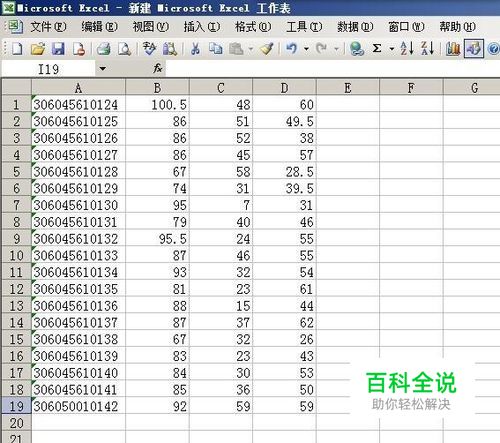Open Help question mark icon
The height and width of the screenshot is (443, 500).
click(x=494, y=49)
